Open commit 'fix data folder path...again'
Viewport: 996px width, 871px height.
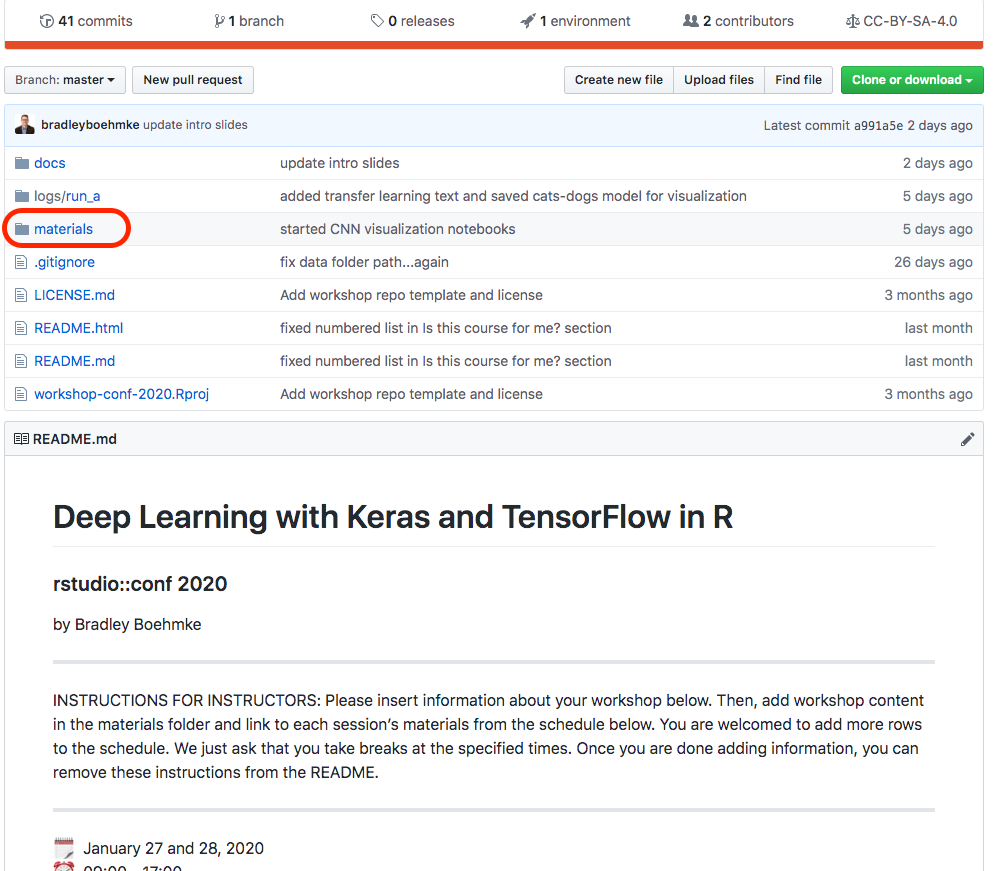coord(365,262)
